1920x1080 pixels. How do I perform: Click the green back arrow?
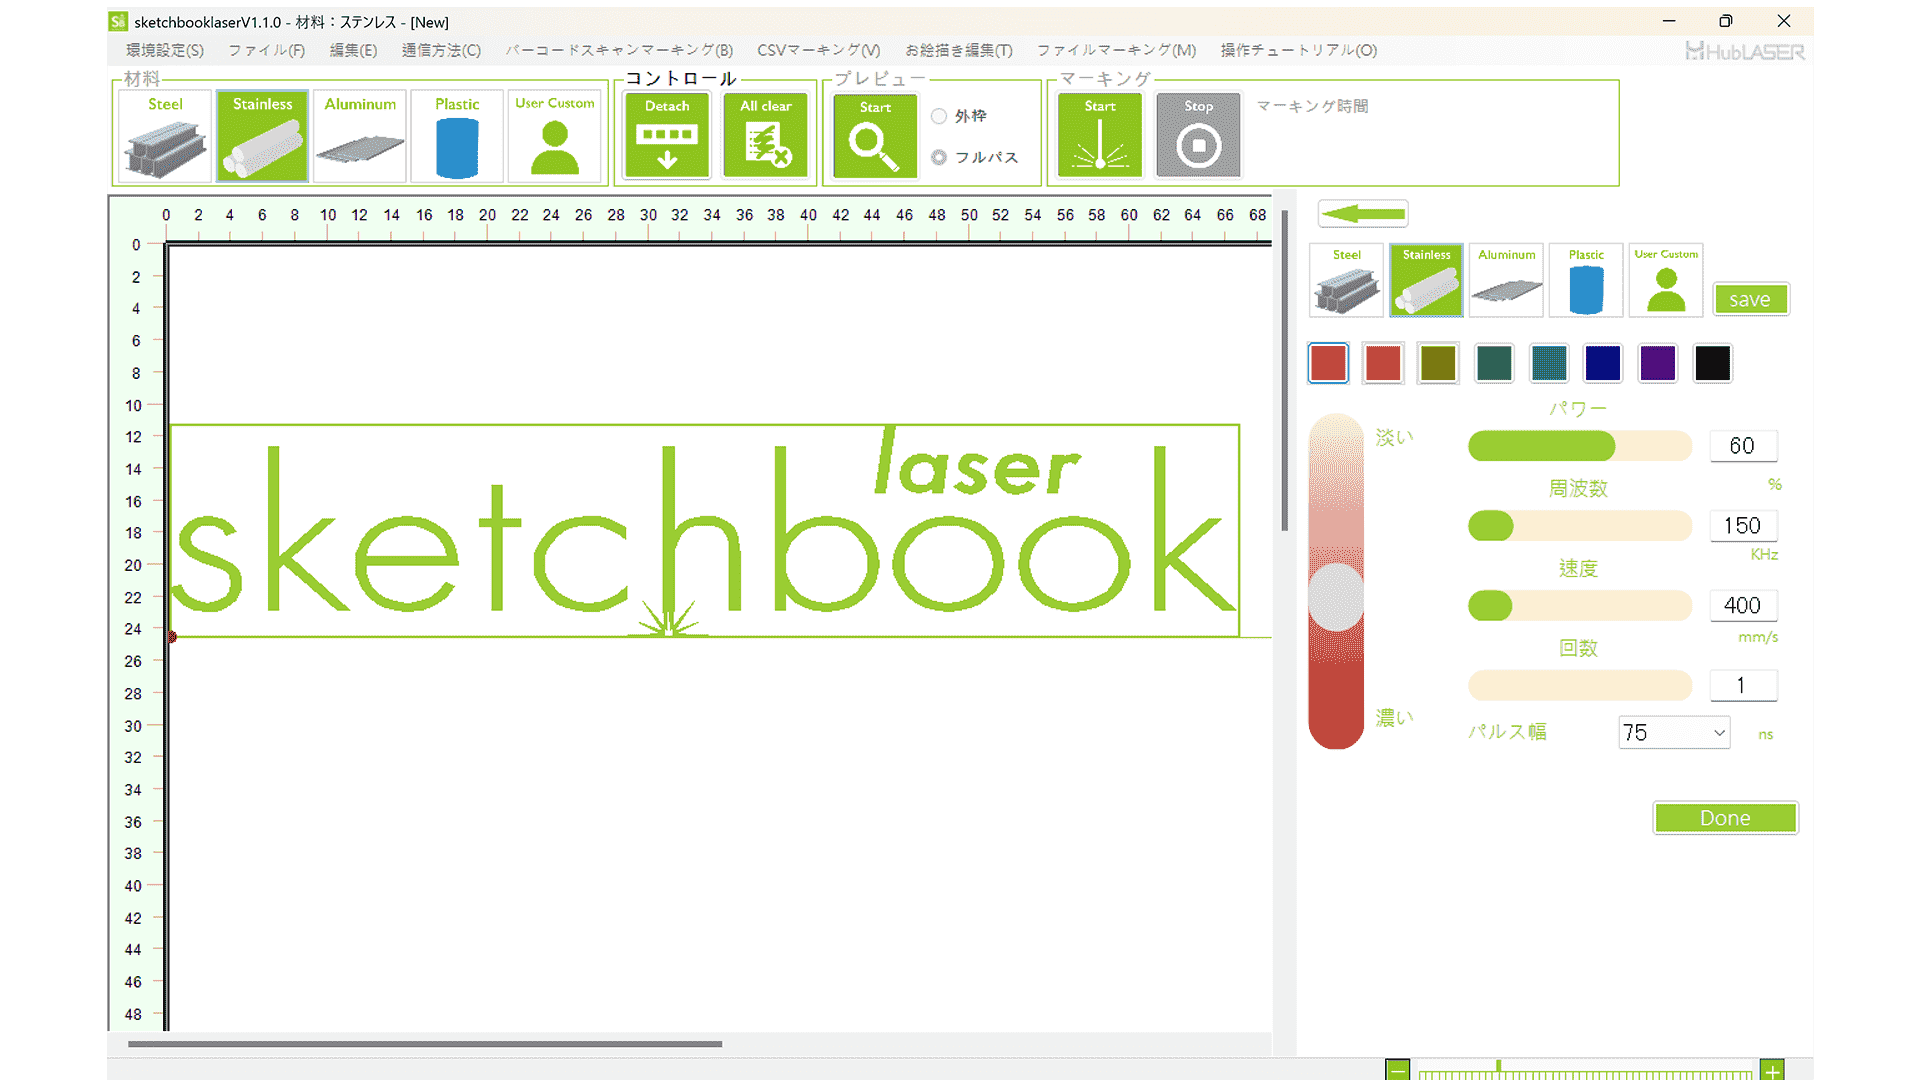[x=1363, y=213]
